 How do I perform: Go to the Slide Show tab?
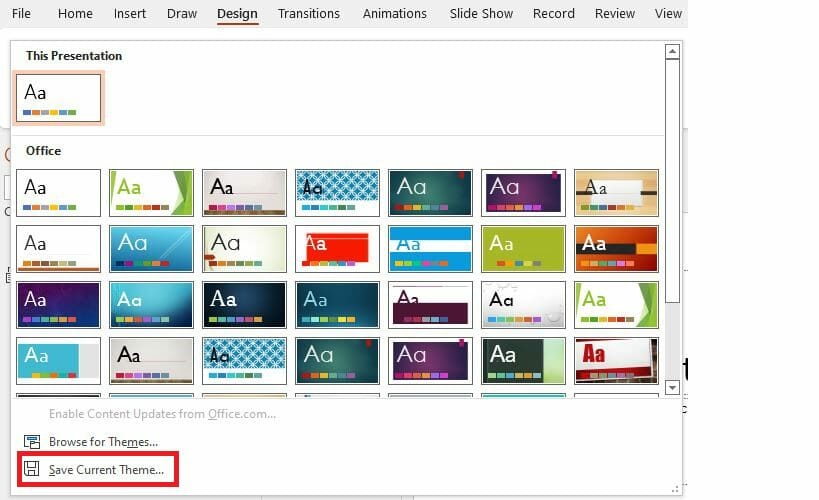click(x=480, y=14)
